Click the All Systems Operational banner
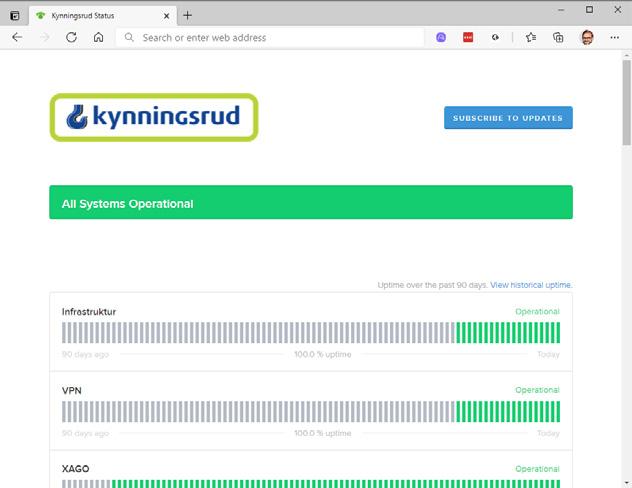Image resolution: width=632 pixels, height=488 pixels. point(311,202)
